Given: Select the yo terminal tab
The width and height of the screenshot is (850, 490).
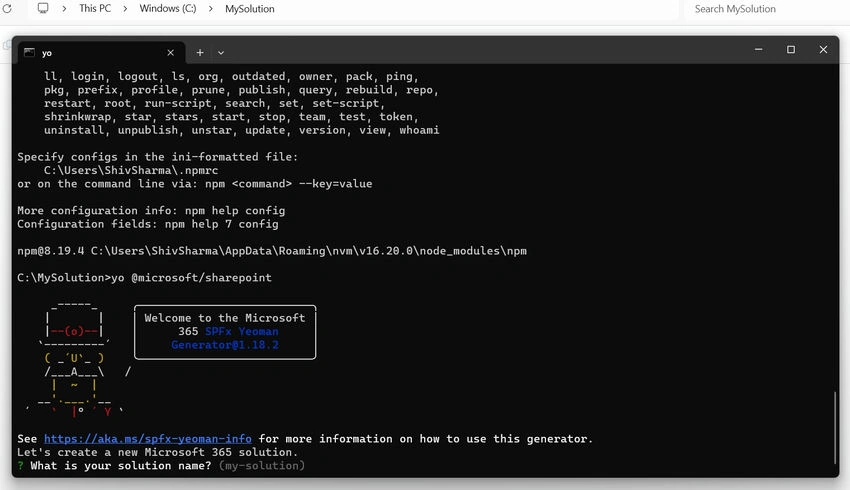Looking at the screenshot, I should [101, 53].
